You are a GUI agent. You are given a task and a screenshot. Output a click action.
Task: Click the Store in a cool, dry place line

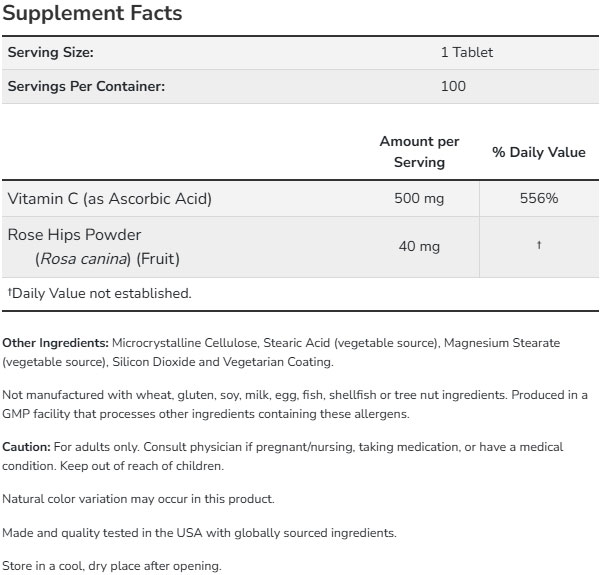tap(111, 566)
